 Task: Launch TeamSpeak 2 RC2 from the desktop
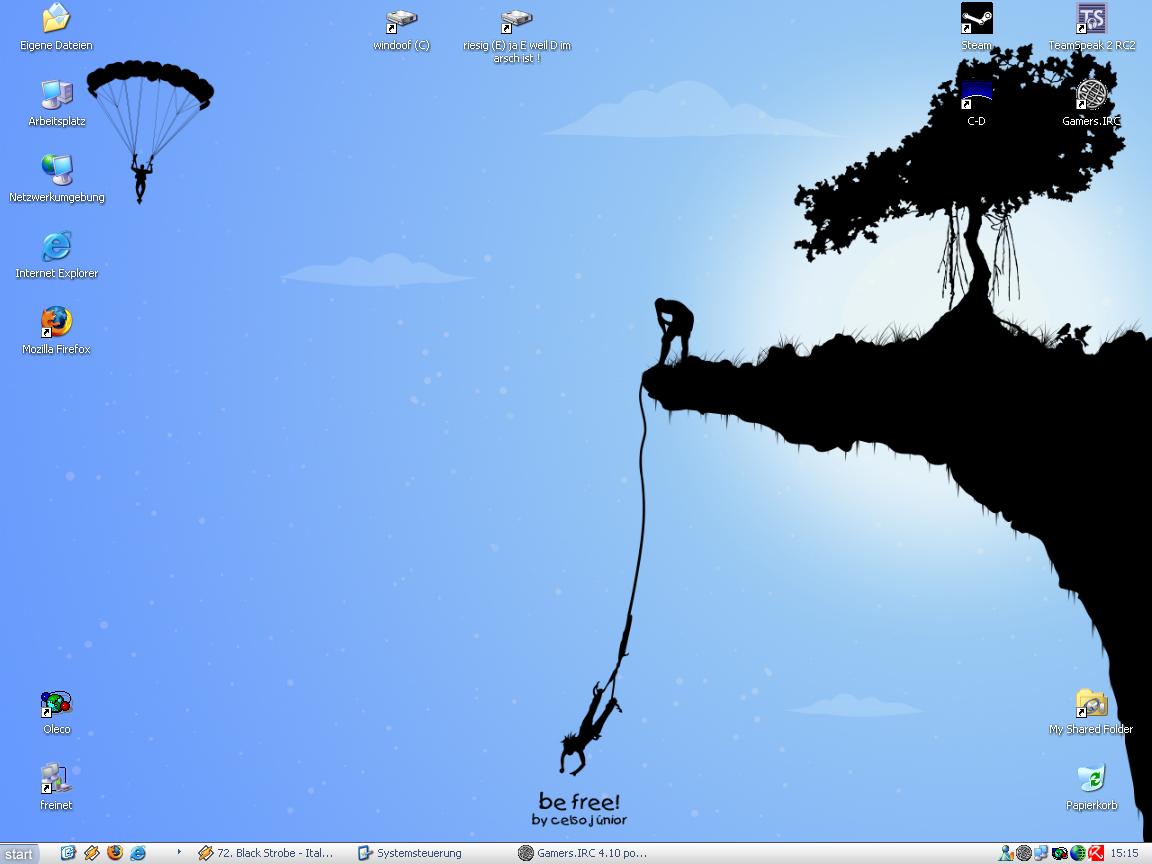click(x=1091, y=20)
